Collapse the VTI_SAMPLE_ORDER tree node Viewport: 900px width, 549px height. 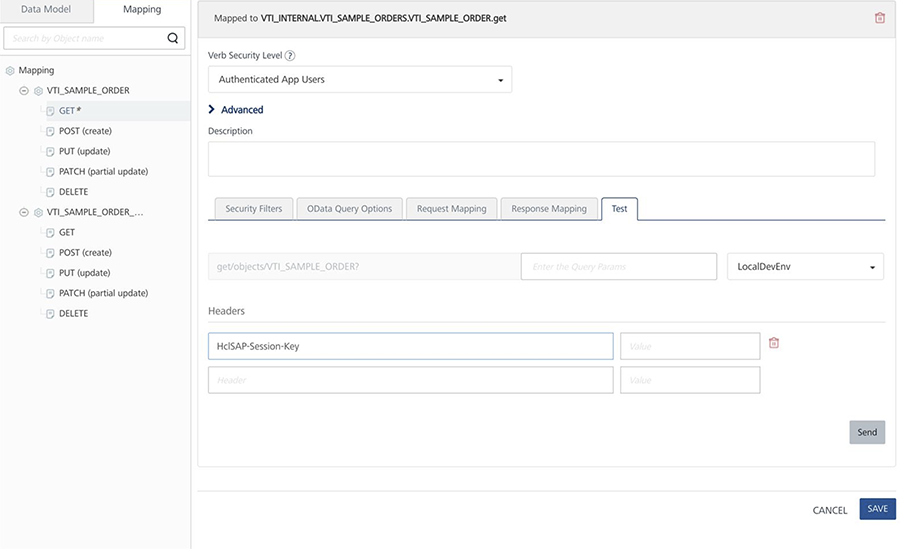coord(24,91)
